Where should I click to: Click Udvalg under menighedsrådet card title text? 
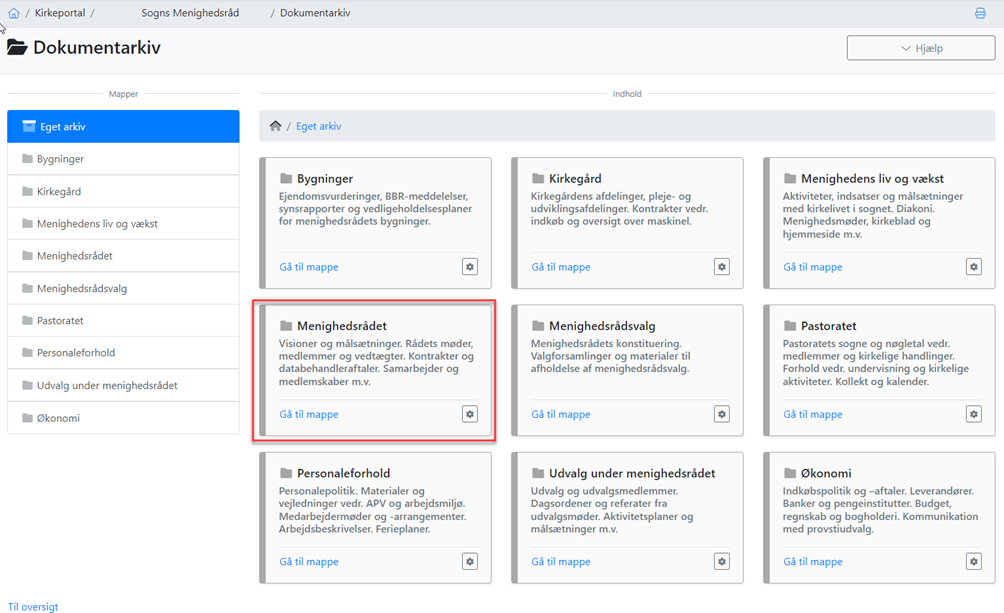click(x=632, y=473)
